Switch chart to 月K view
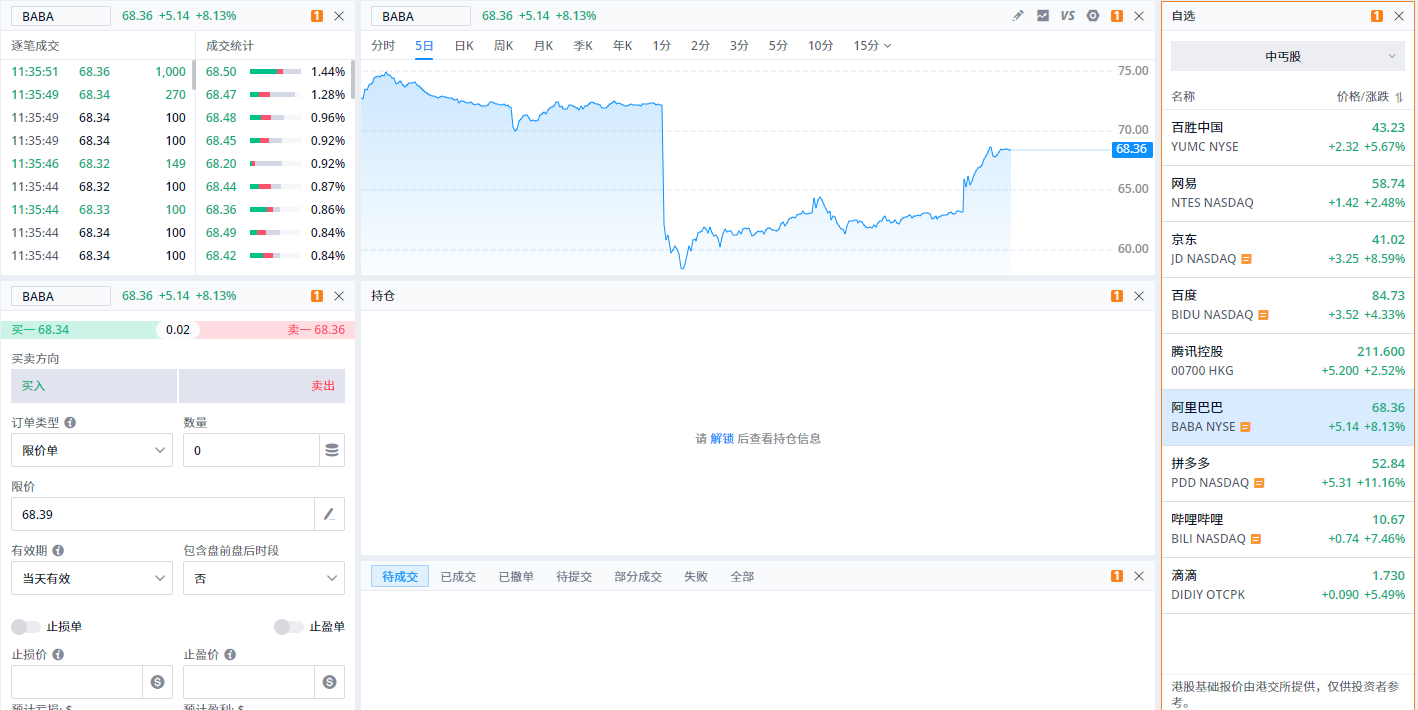This screenshot has width=1418, height=710. click(543, 46)
